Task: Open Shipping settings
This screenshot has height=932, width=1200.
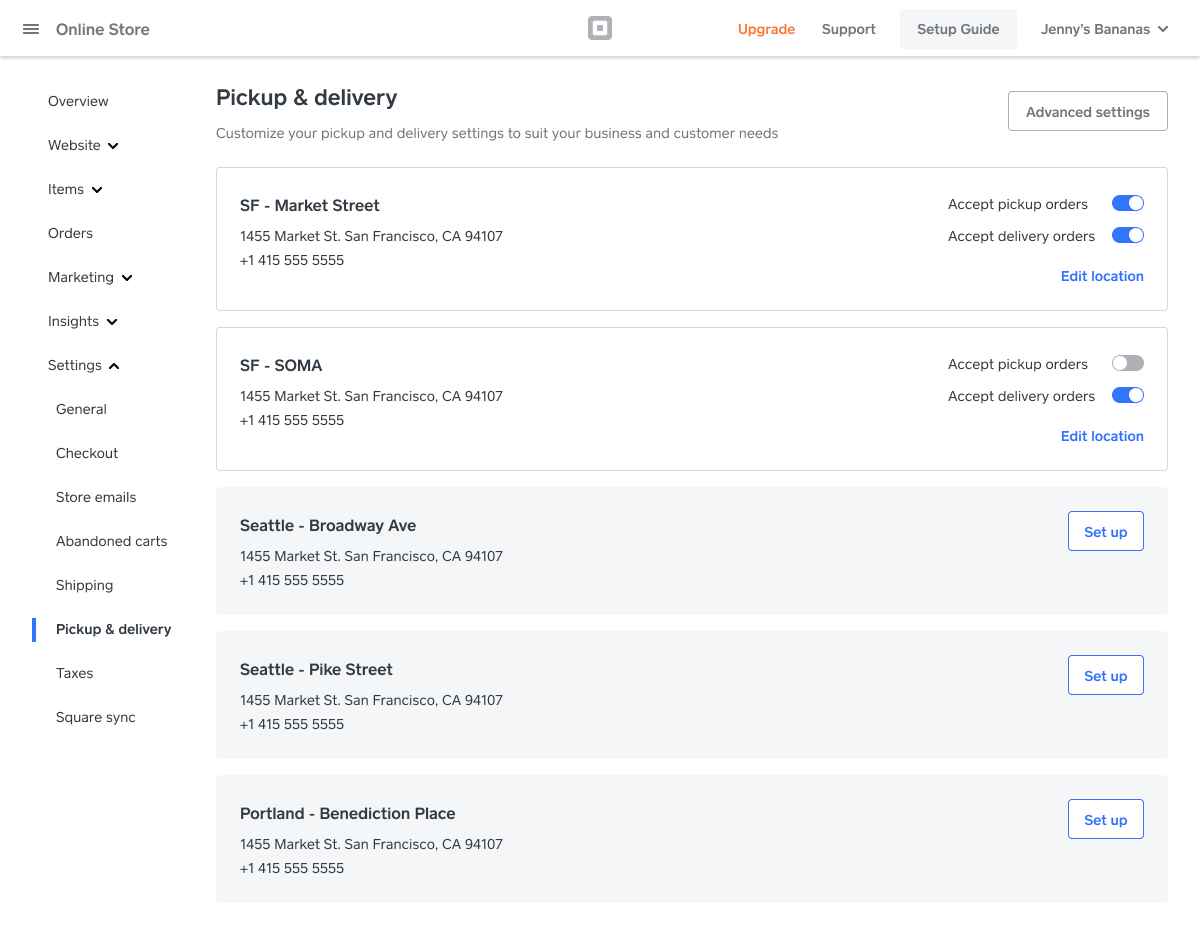Action: tap(84, 585)
